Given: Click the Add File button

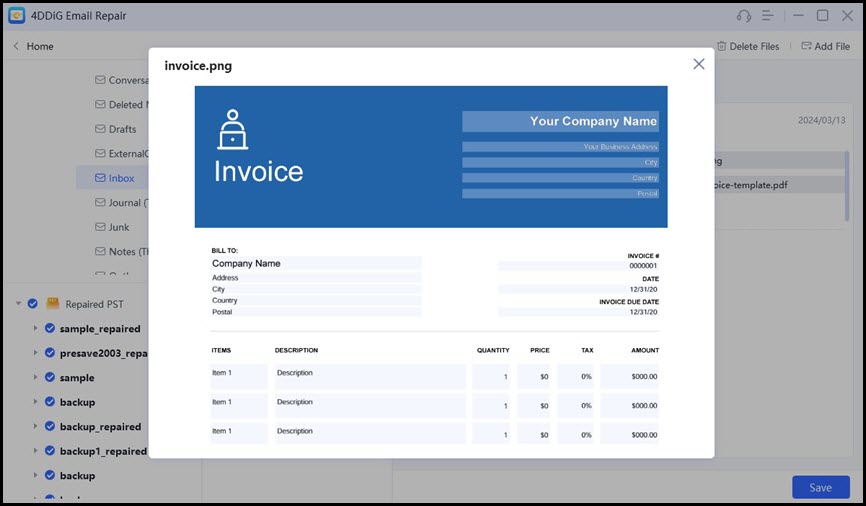Looking at the screenshot, I should pyautogui.click(x=826, y=46).
